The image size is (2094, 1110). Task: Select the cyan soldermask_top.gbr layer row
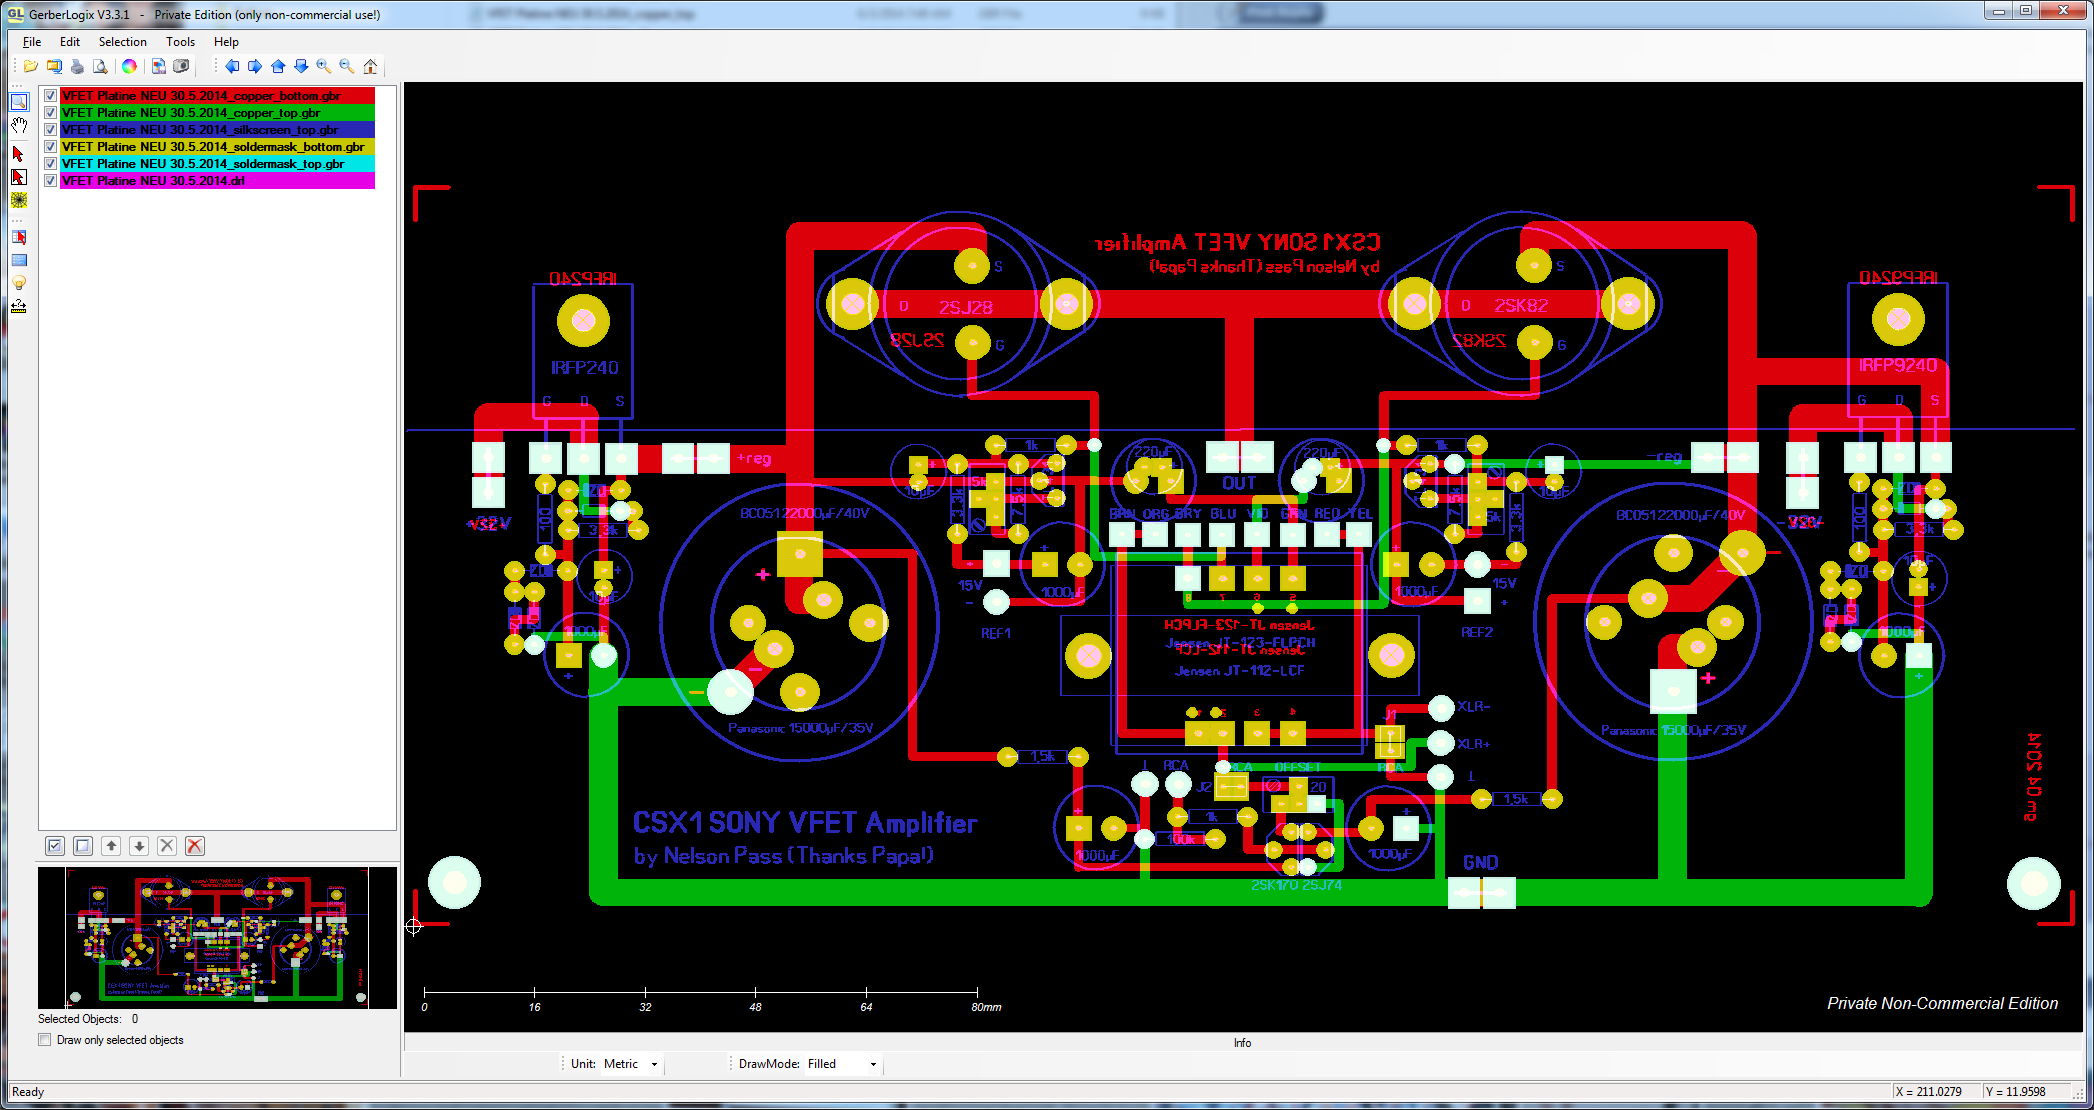pos(217,164)
